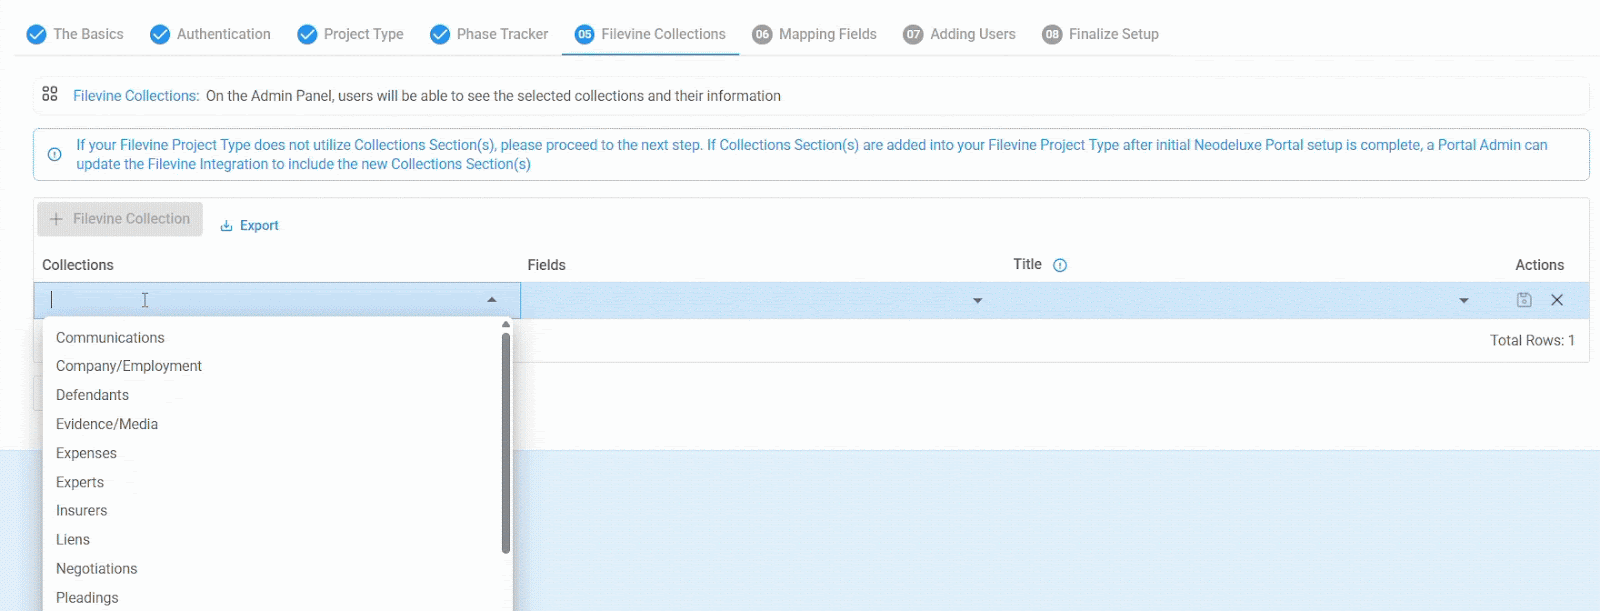
Task: Click the Total Rows: 1 text
Action: (1532, 340)
